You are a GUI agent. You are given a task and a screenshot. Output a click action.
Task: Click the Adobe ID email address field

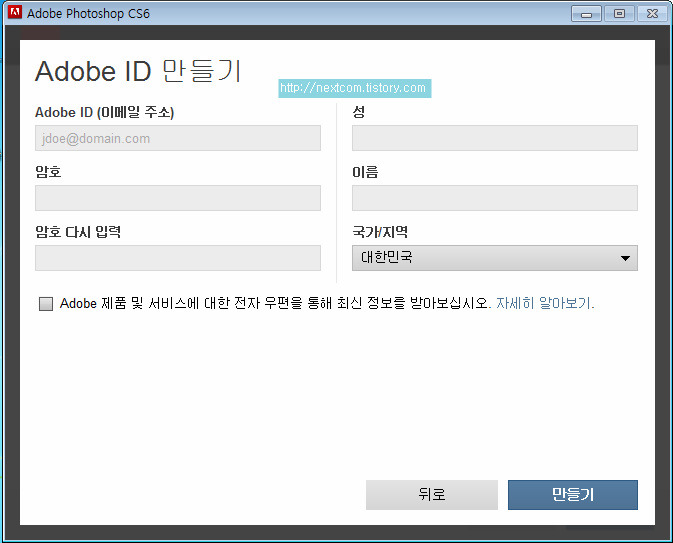(178, 138)
